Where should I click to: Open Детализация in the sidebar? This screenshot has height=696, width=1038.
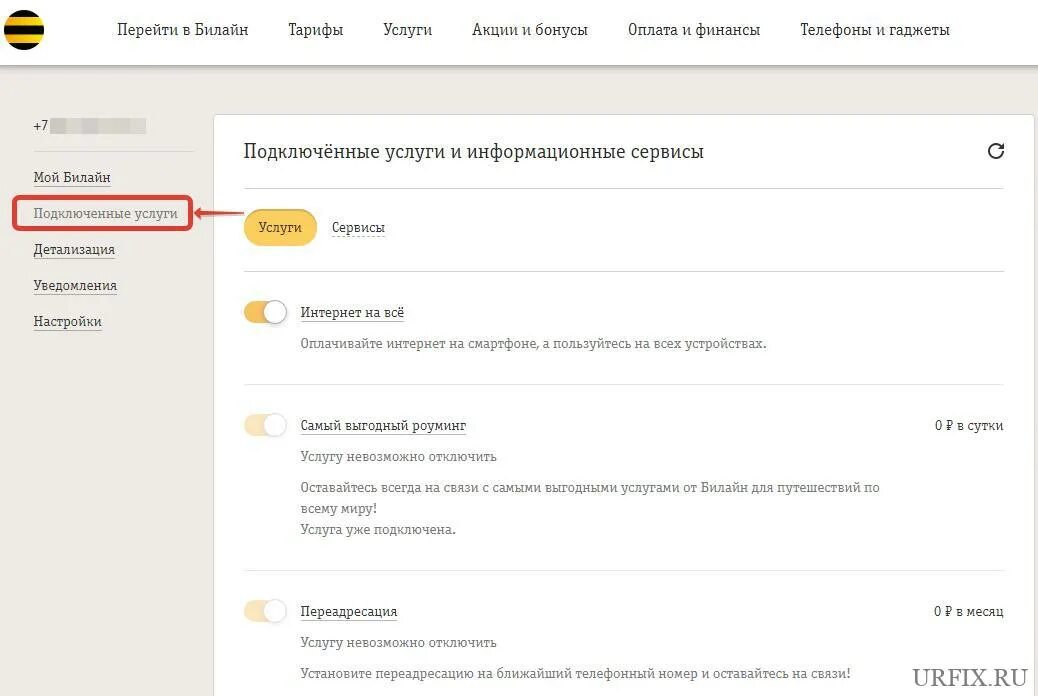(74, 250)
